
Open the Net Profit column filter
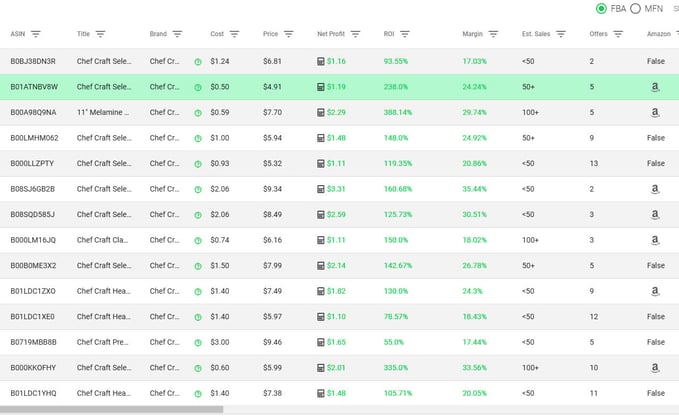(x=355, y=34)
